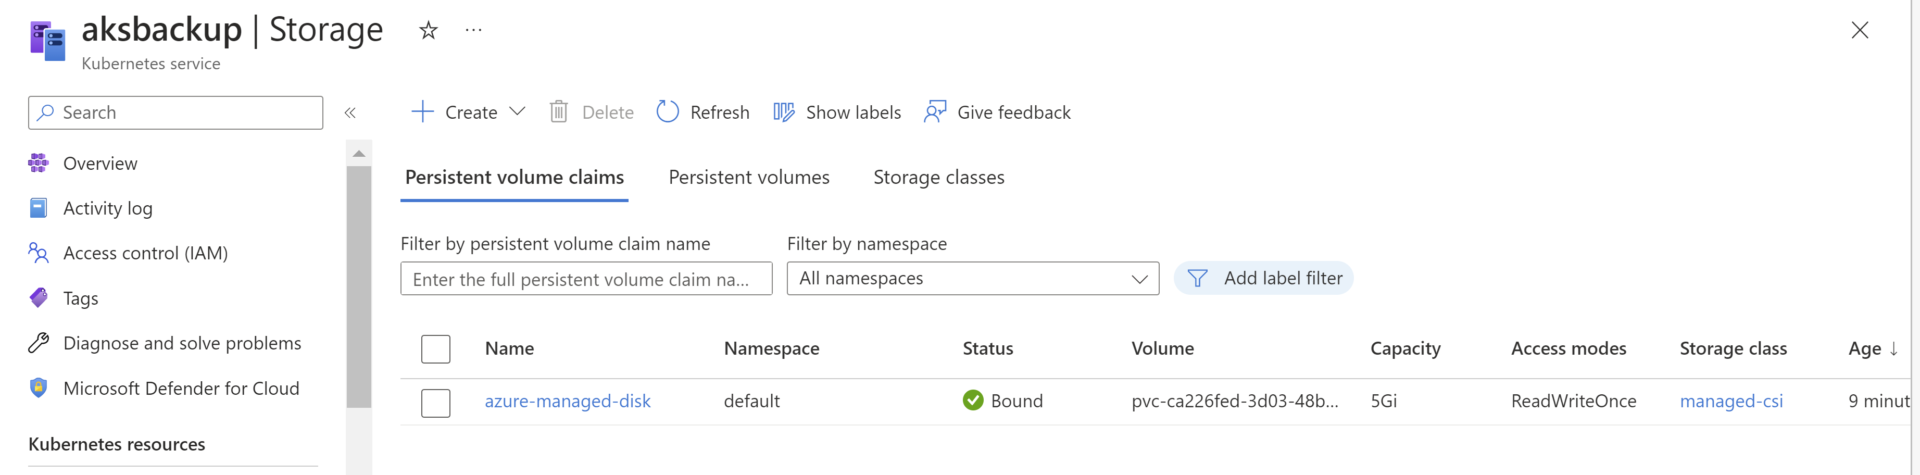This screenshot has height=475, width=1920.
Task: Click the Kubernetes resources section heading
Action: coord(117,444)
